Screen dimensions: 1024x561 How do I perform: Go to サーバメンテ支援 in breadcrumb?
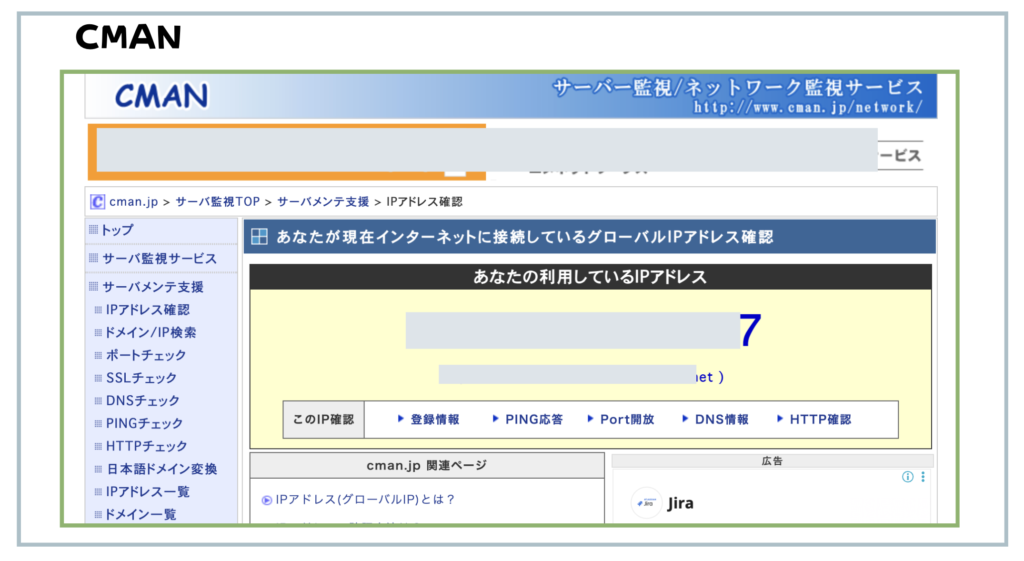pos(323,202)
